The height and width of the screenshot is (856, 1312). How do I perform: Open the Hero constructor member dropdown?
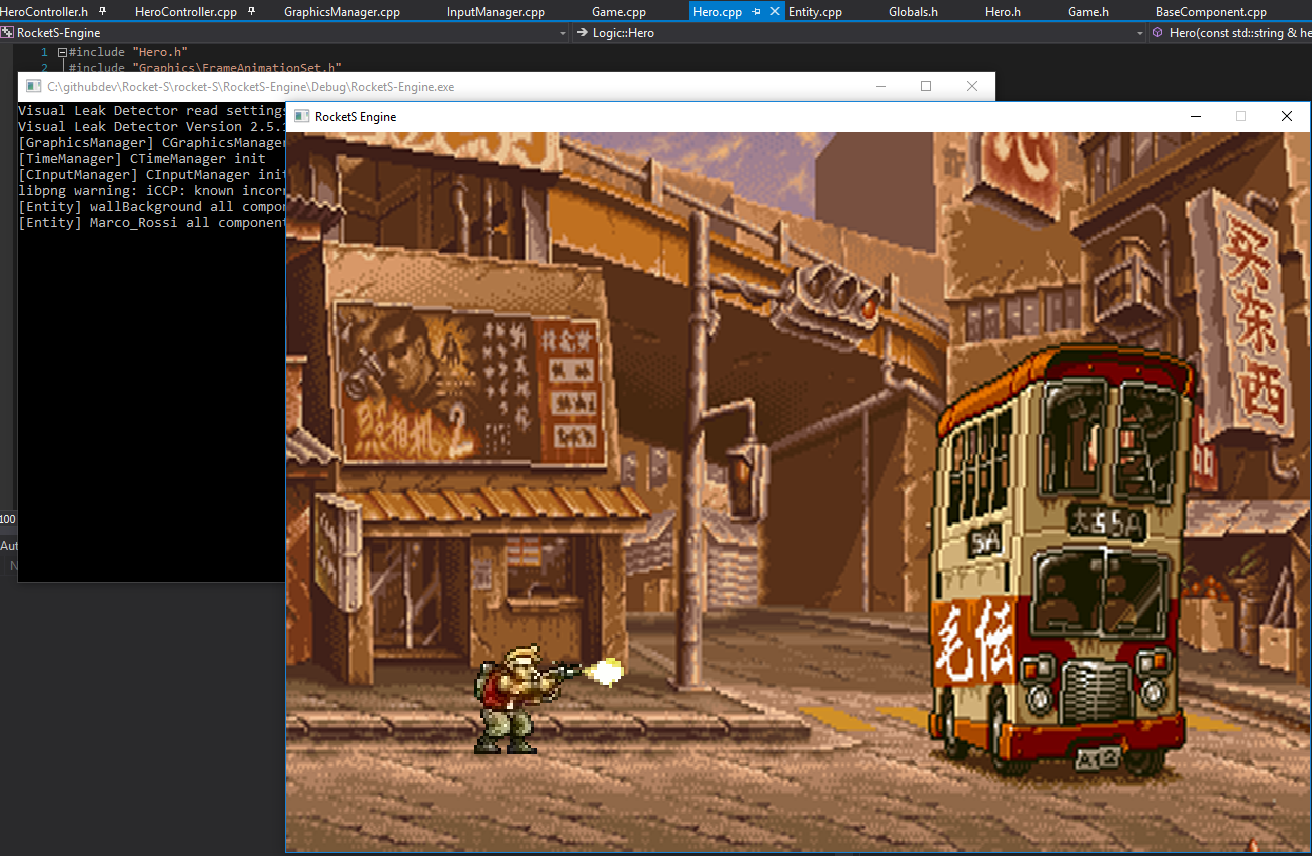pos(1231,33)
